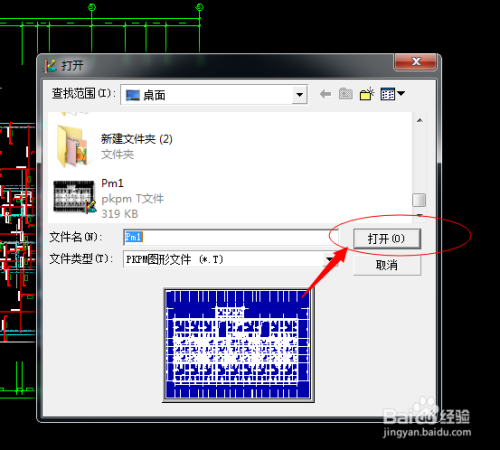Expand the 查找范围 桌面 dropdown
Screen dimensions: 500x450
pos(299,95)
